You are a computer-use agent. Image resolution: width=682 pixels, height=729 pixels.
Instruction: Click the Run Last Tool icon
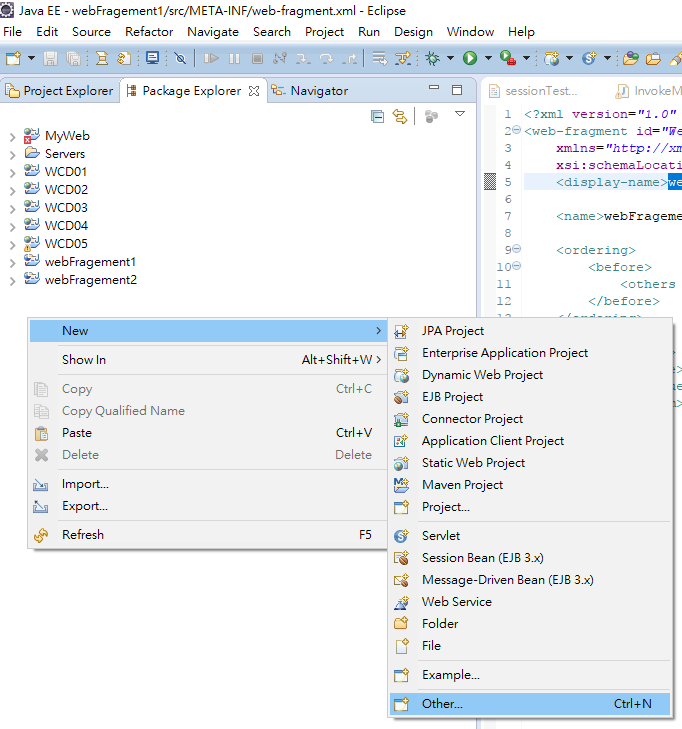[508, 59]
